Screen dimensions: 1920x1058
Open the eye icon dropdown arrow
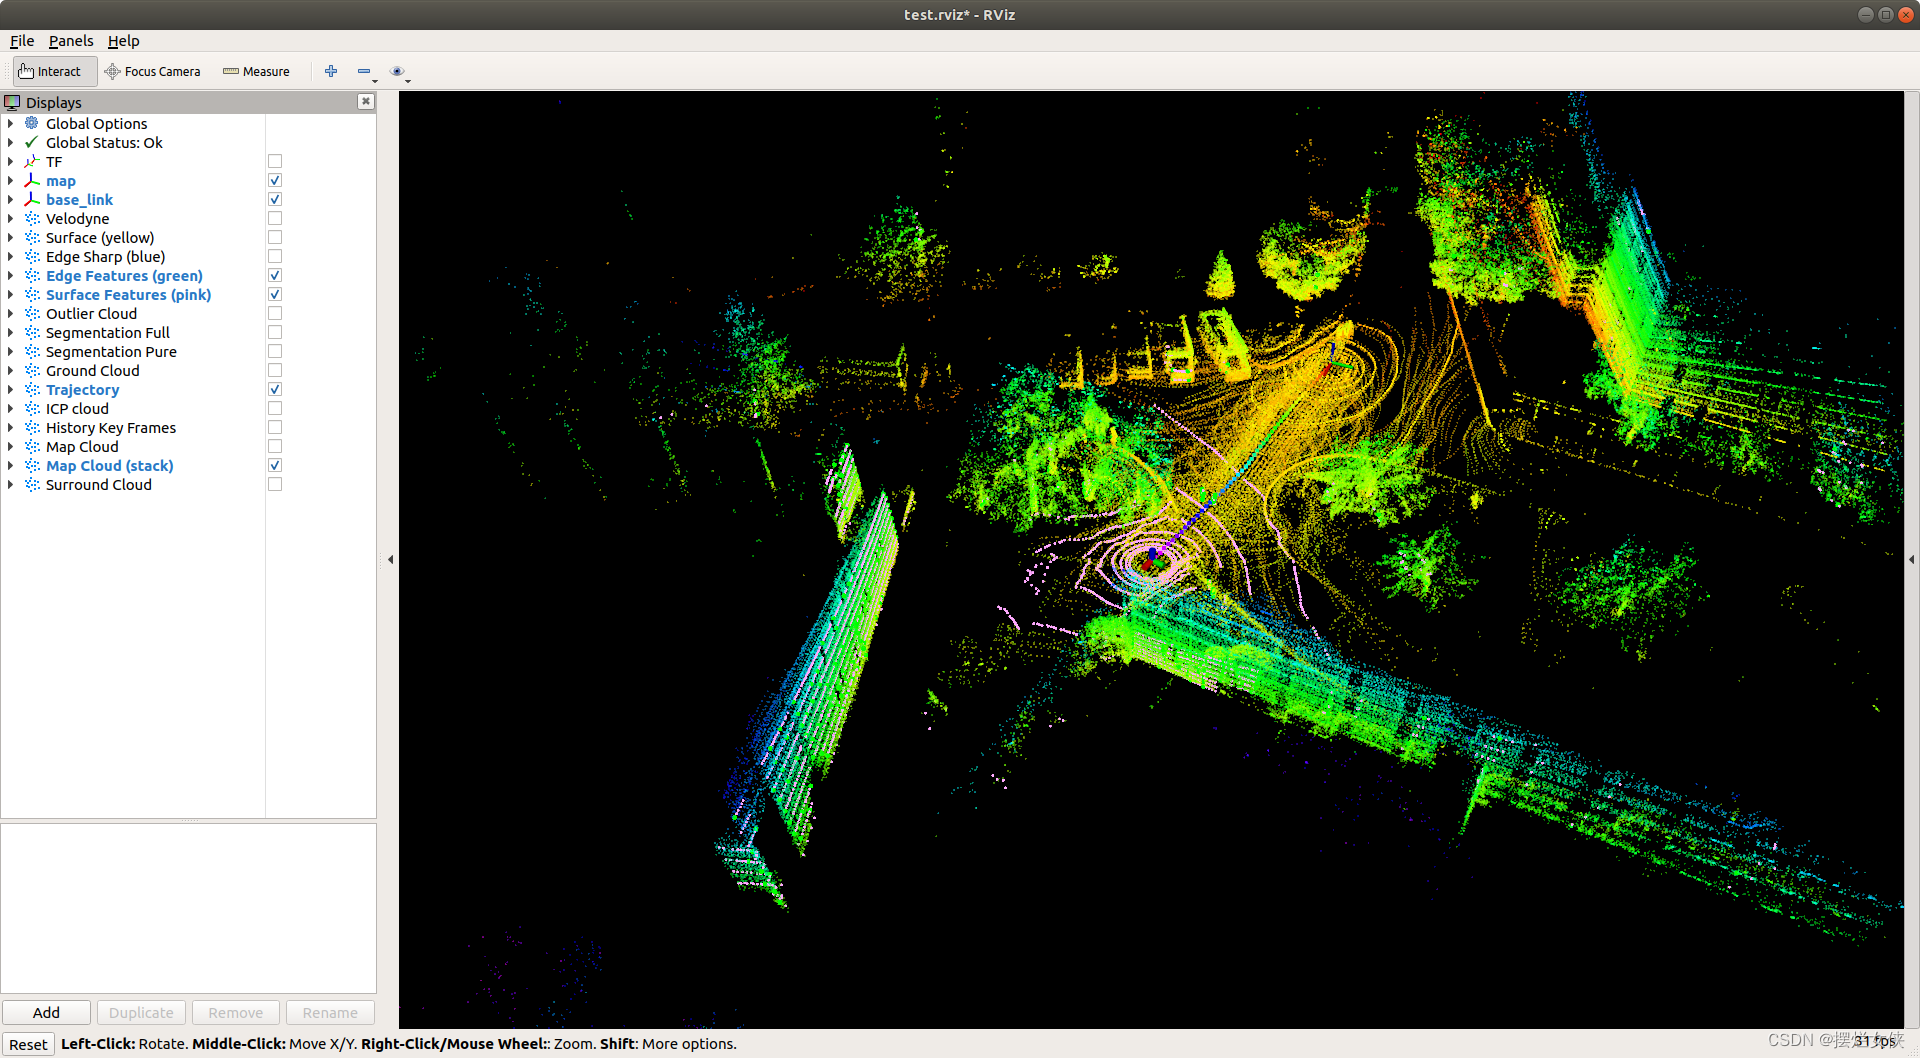pos(408,81)
